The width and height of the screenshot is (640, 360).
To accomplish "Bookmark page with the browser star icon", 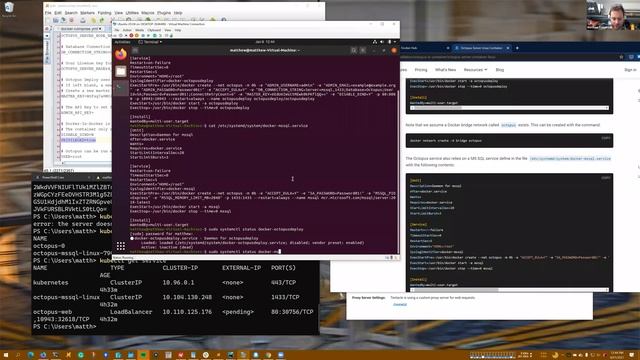I will click(x=621, y=57).
